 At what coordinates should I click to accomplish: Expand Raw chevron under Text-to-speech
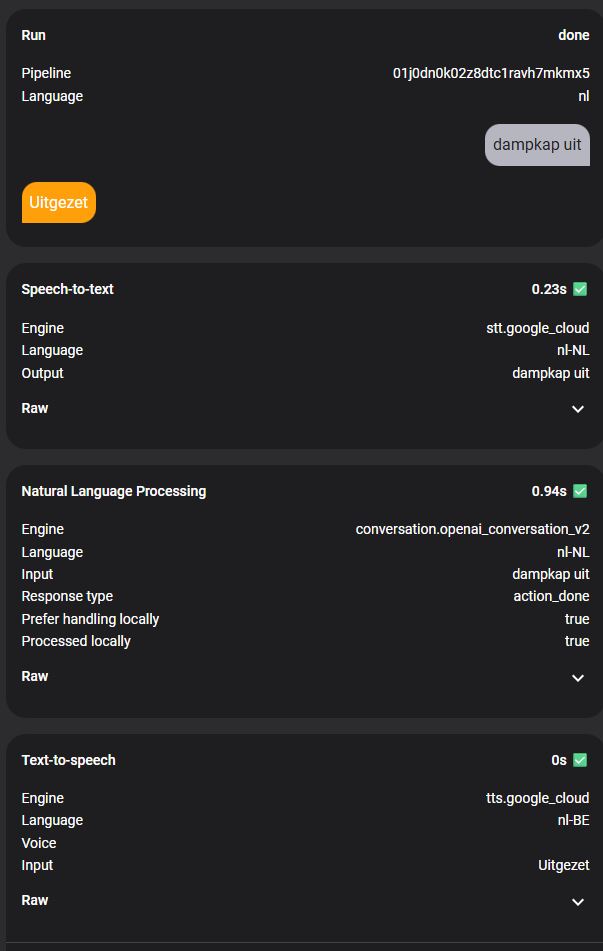[x=577, y=901]
